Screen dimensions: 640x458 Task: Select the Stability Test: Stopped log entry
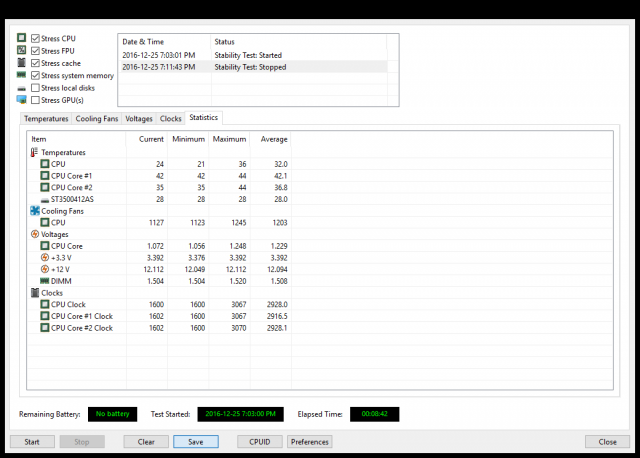250,67
